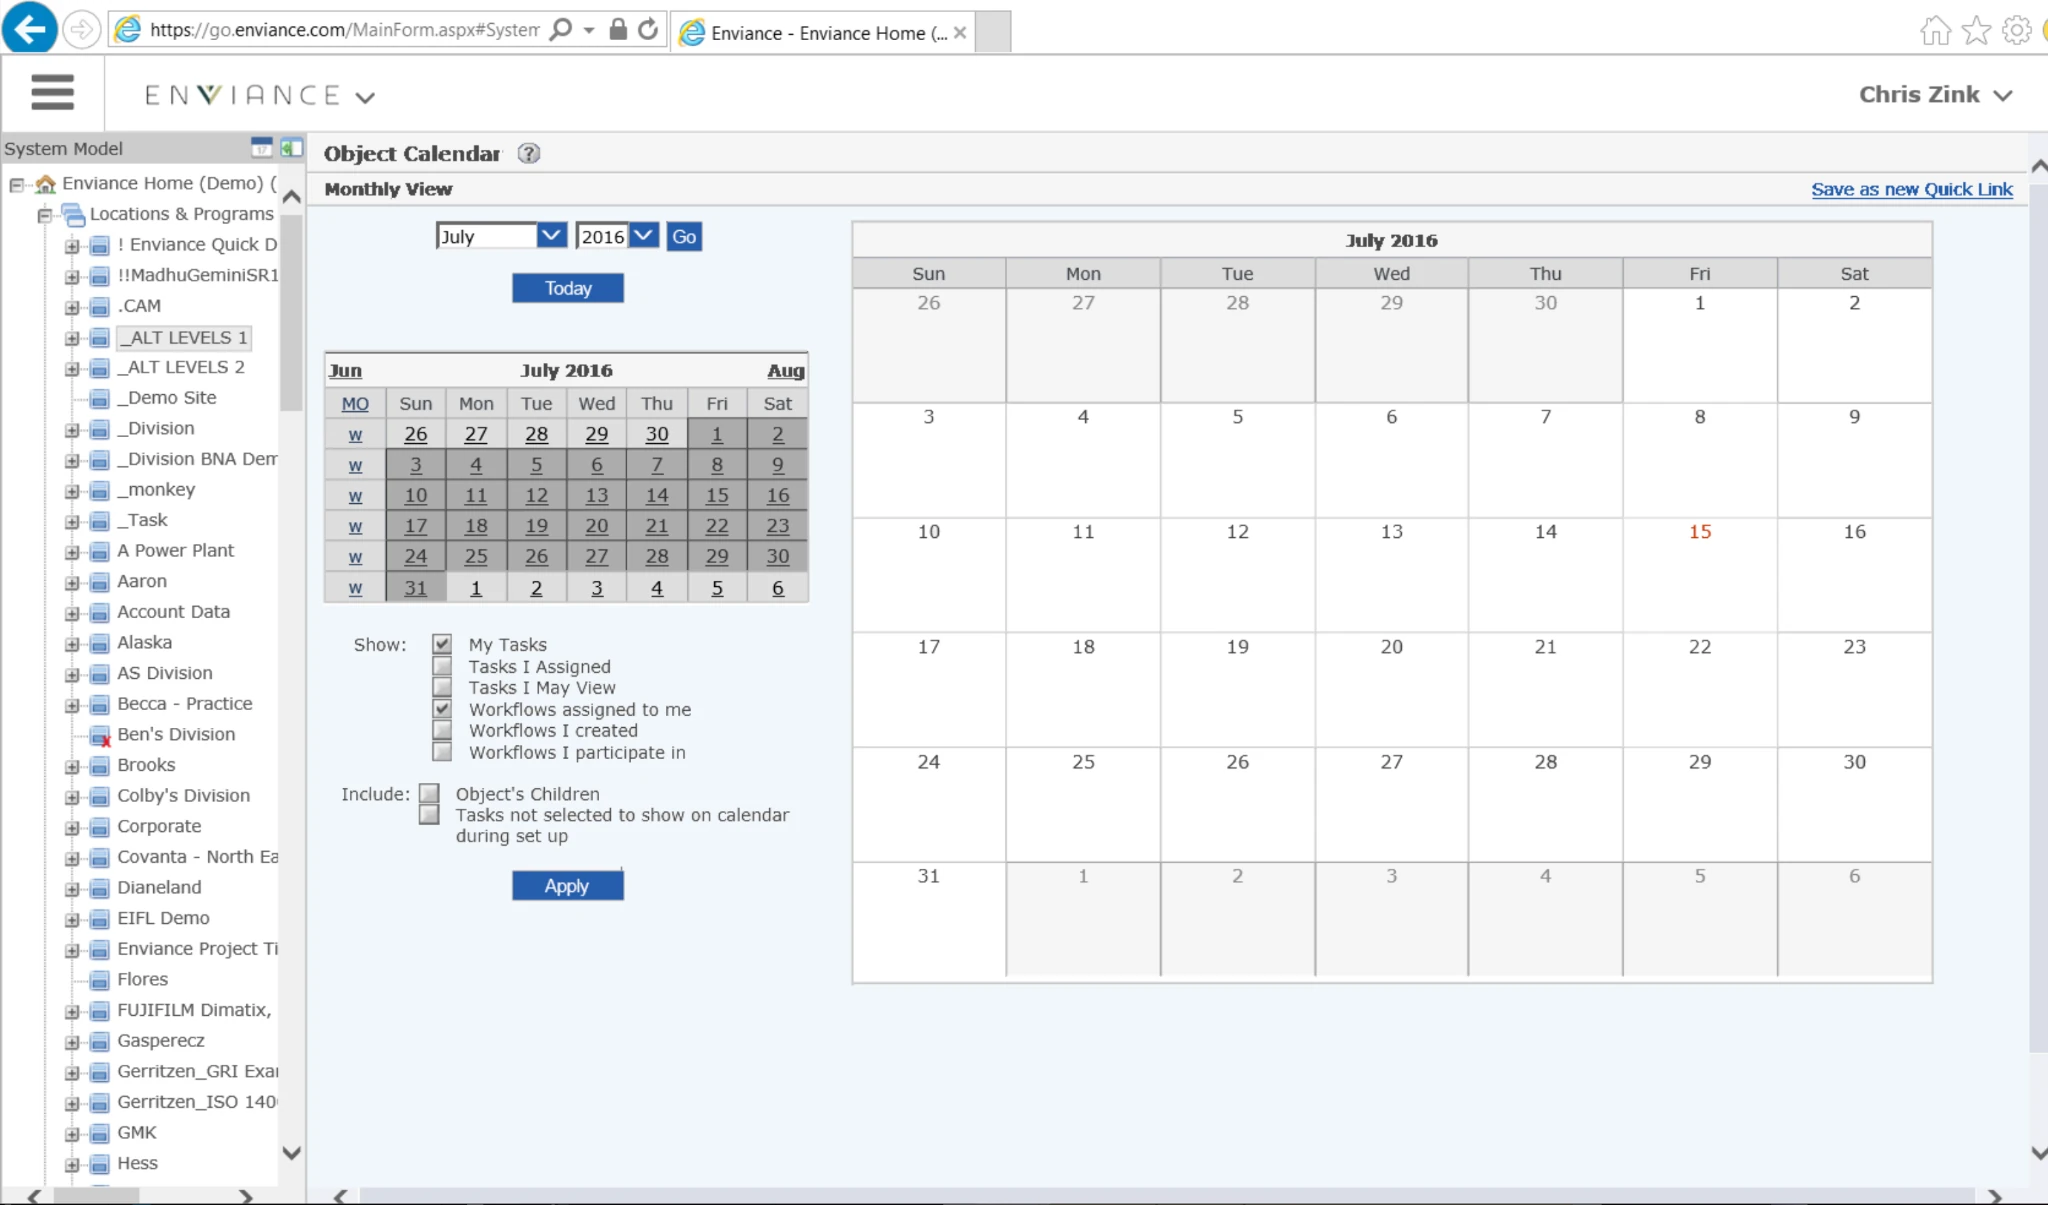
Task: Click the Go button
Action: point(684,236)
